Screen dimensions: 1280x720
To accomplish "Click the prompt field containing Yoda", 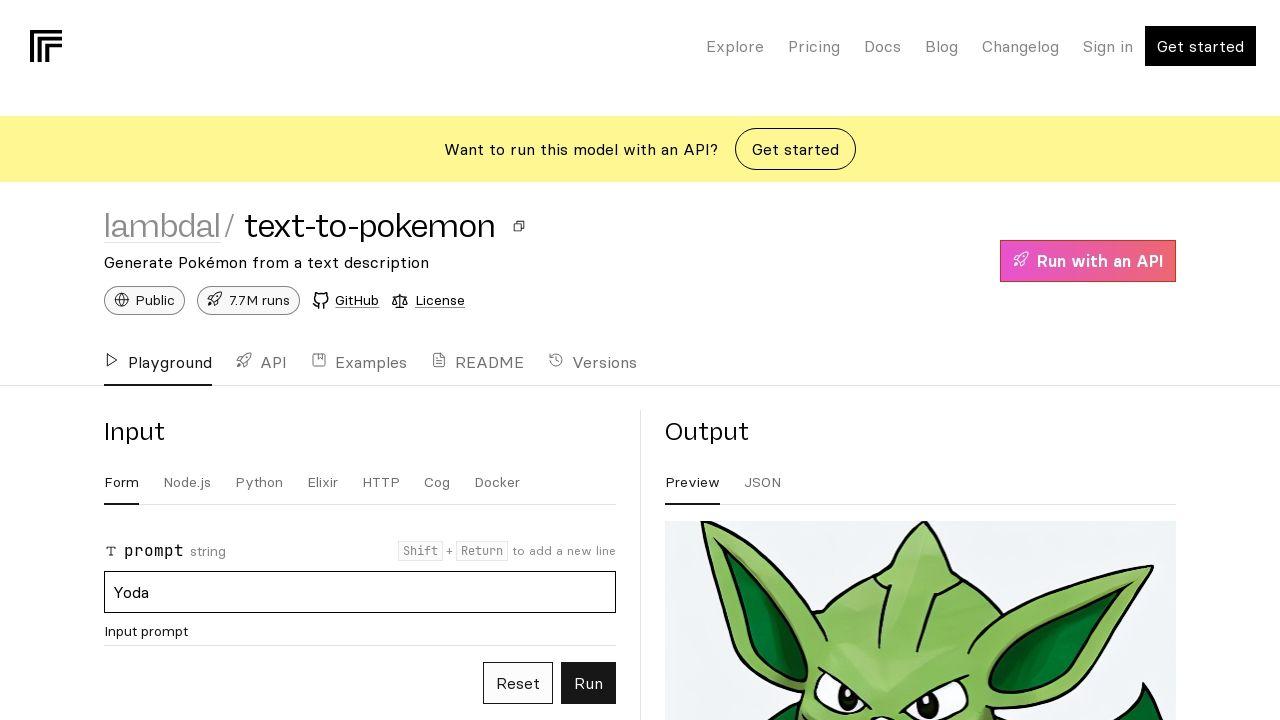I will pos(360,592).
